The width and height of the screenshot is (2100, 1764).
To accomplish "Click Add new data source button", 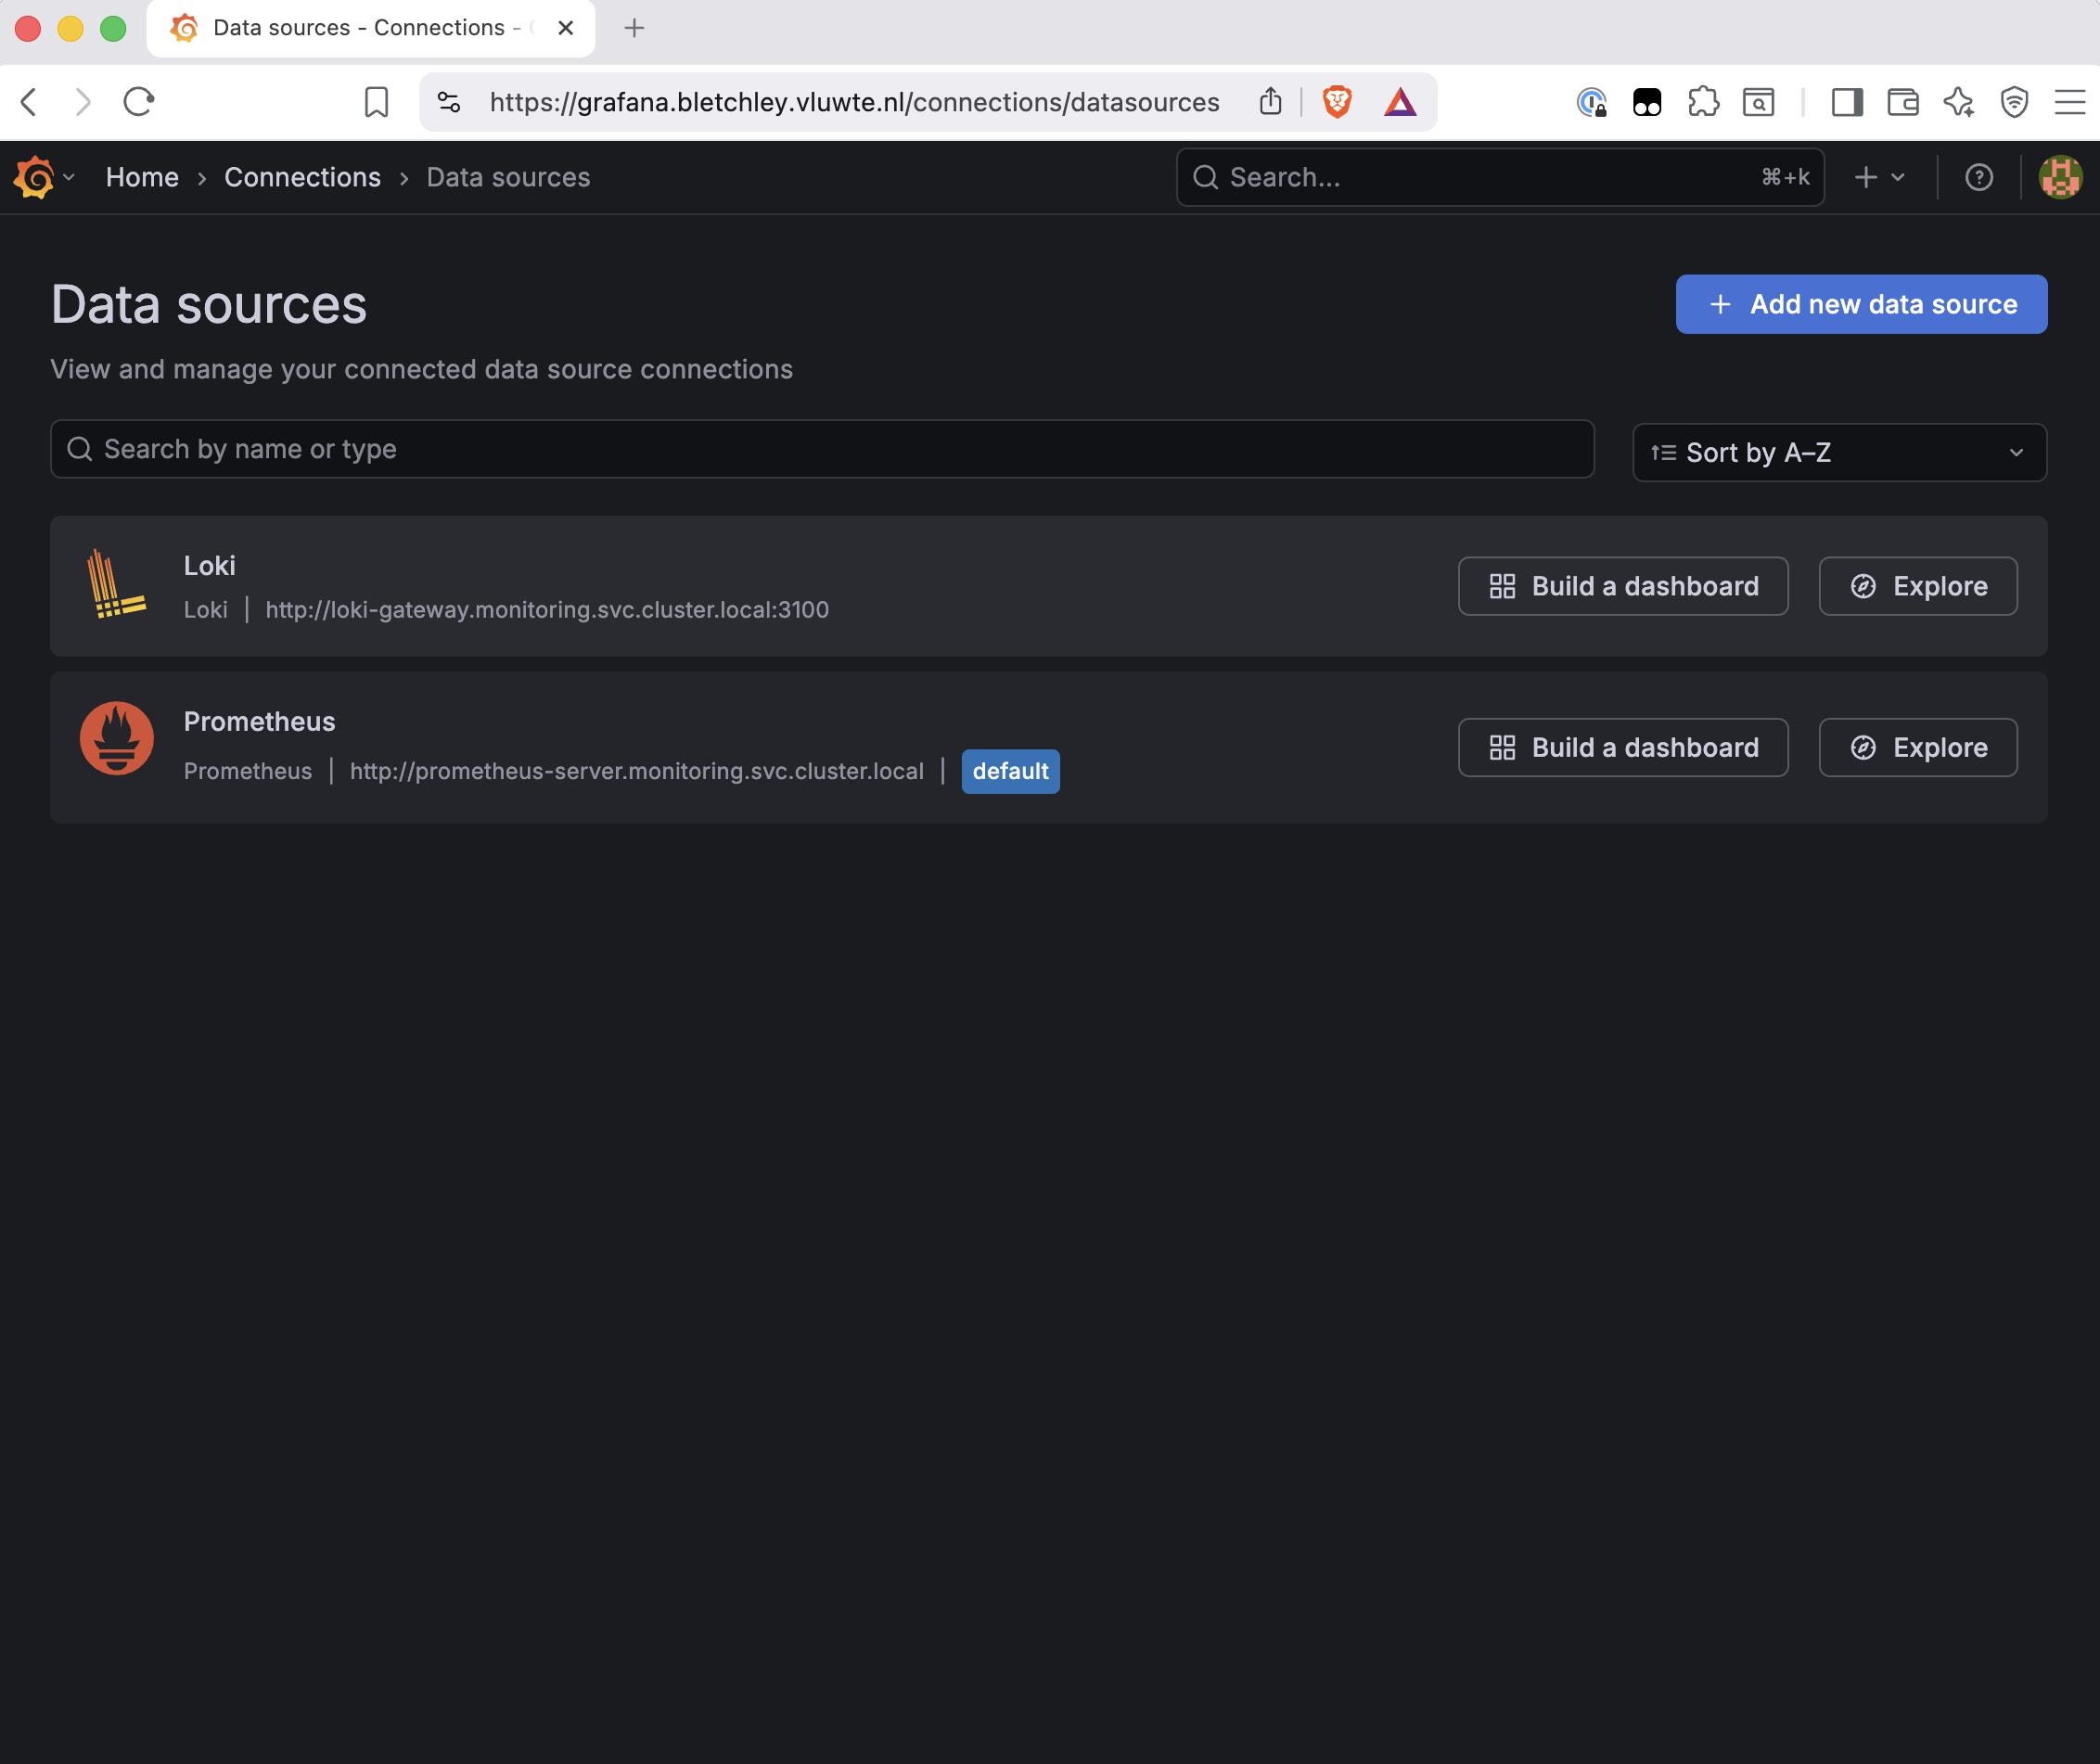I will click(x=1861, y=304).
